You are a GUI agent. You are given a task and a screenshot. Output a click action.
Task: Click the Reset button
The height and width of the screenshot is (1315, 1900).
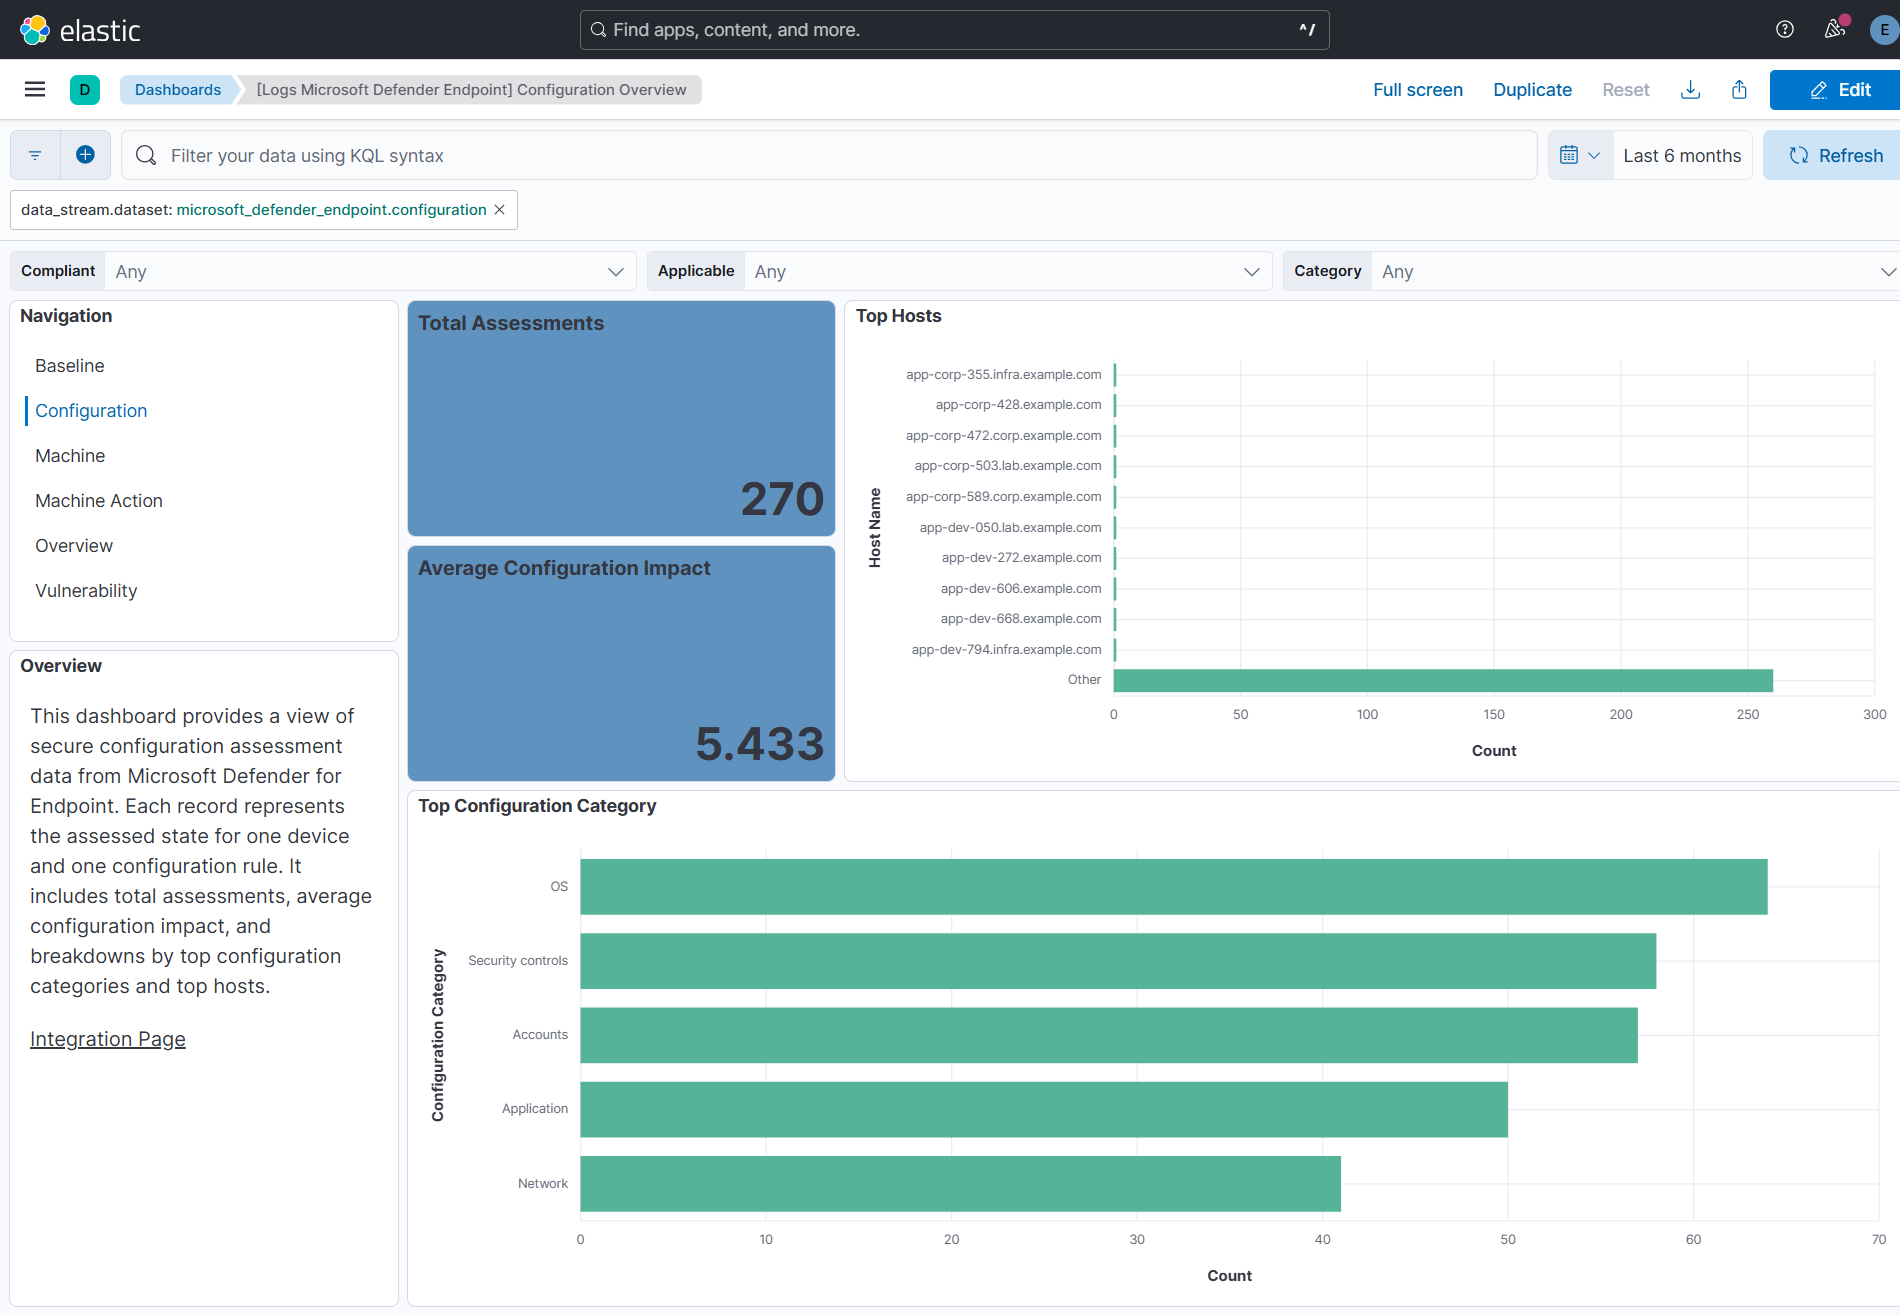1626,90
